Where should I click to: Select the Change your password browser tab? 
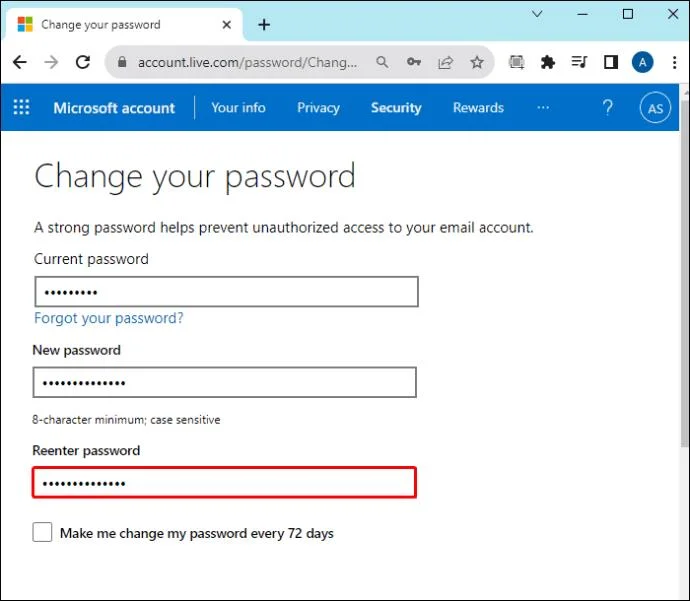(125, 25)
